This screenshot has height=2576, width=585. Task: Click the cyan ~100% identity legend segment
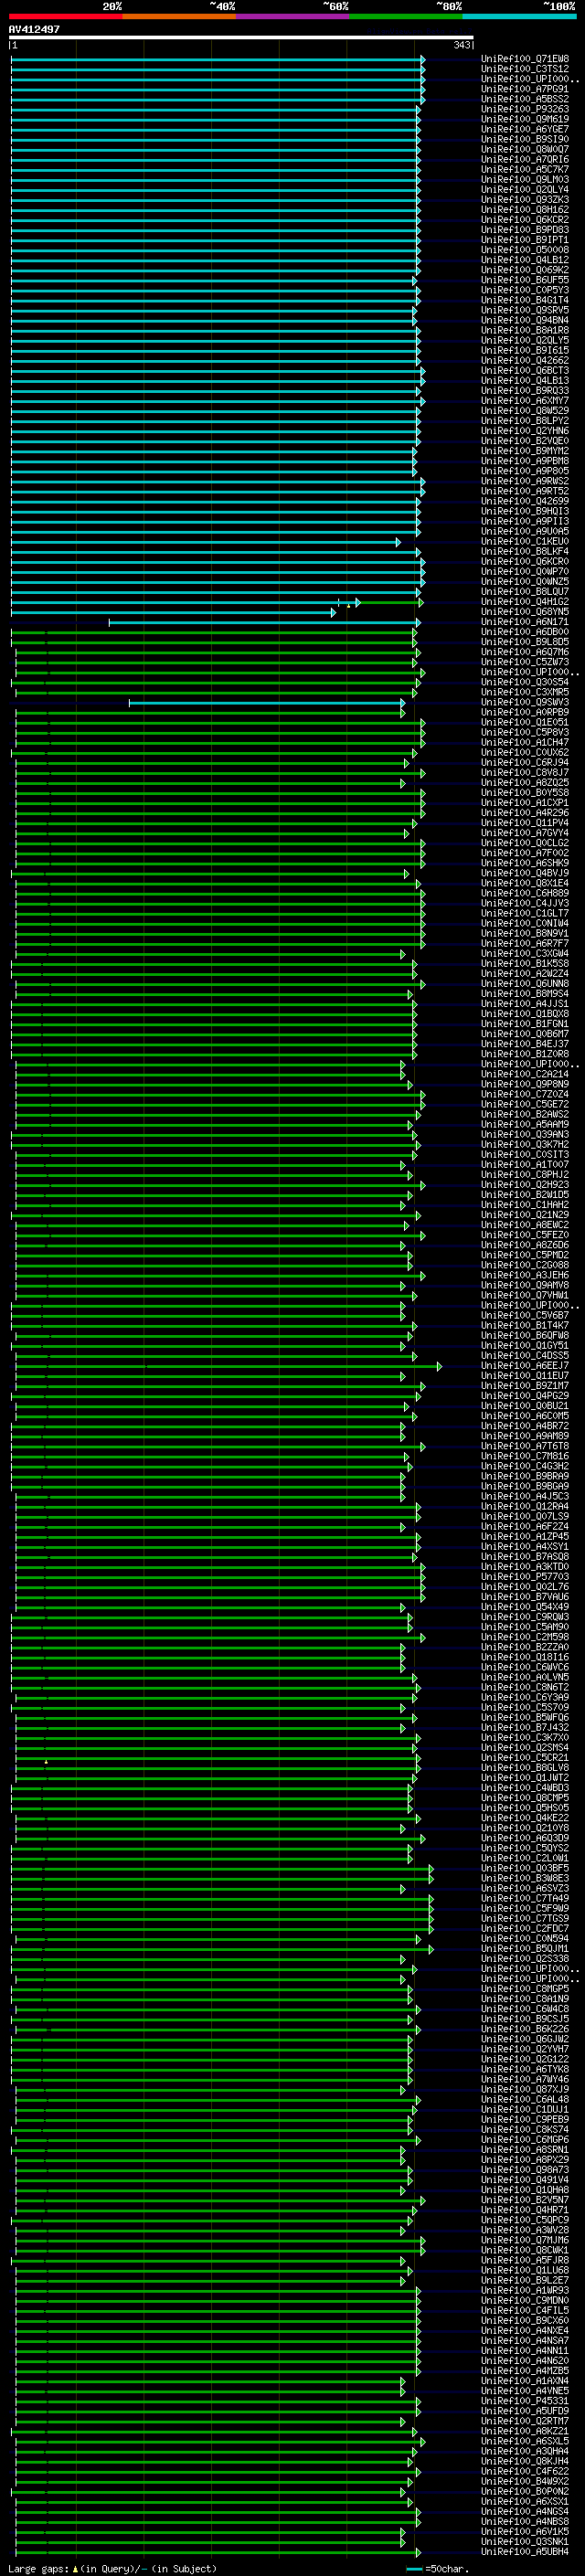pos(520,16)
